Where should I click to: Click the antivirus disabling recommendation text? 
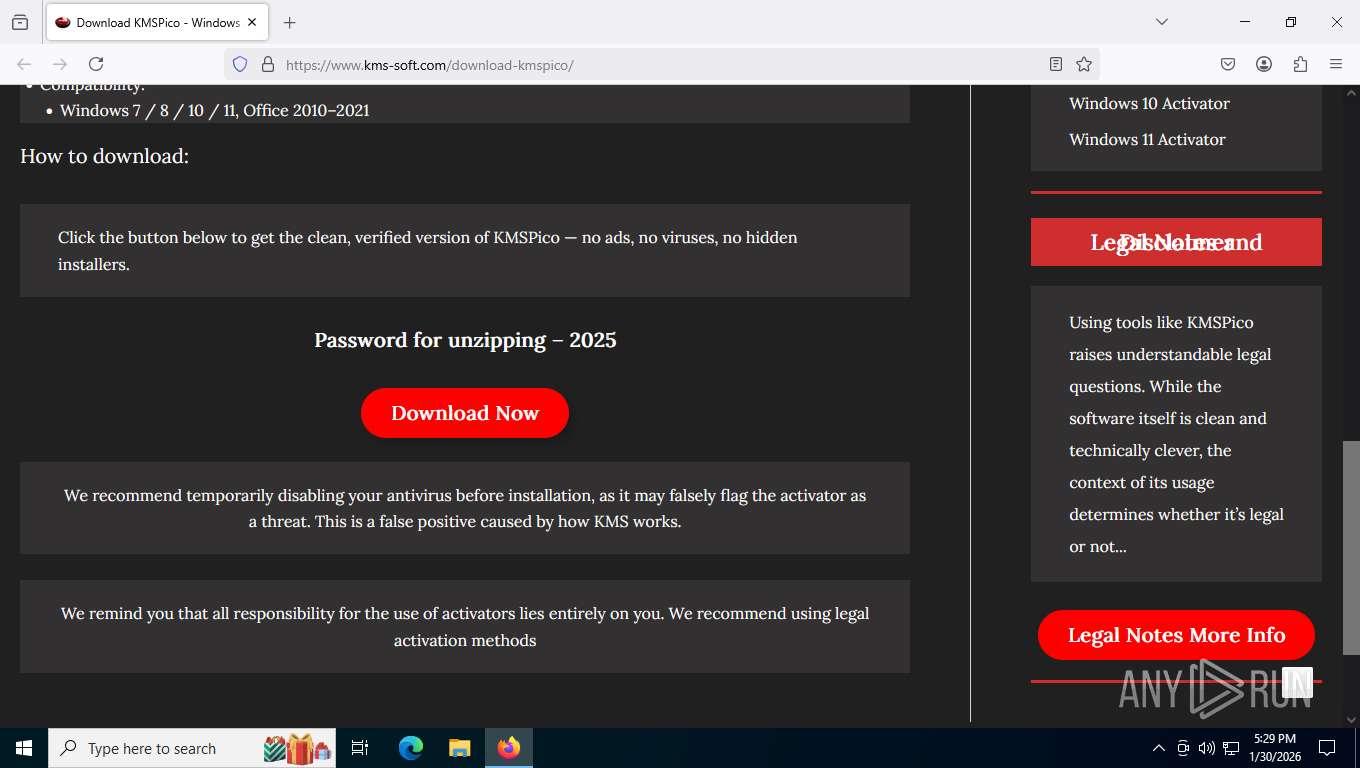click(465, 508)
